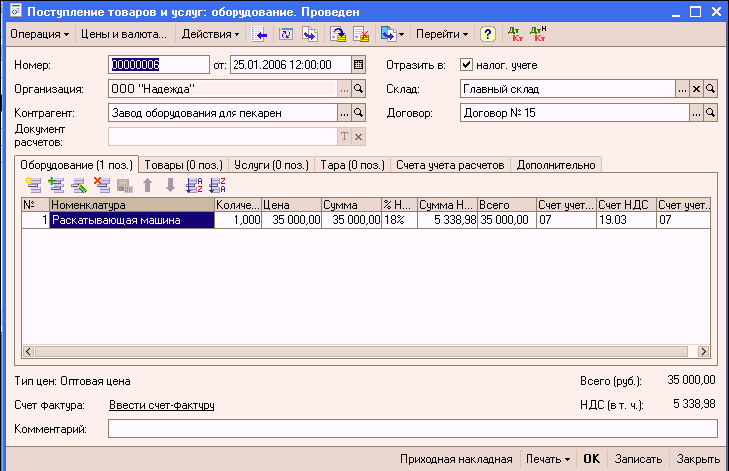Viewport: 729px width, 471px height.
Task: Open the Операция dropdown menu
Action: [x=39, y=34]
